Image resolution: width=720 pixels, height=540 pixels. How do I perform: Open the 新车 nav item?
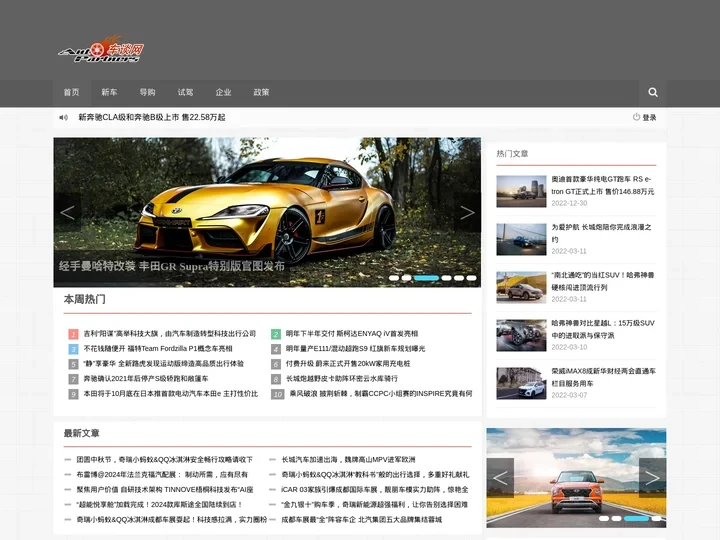109,92
